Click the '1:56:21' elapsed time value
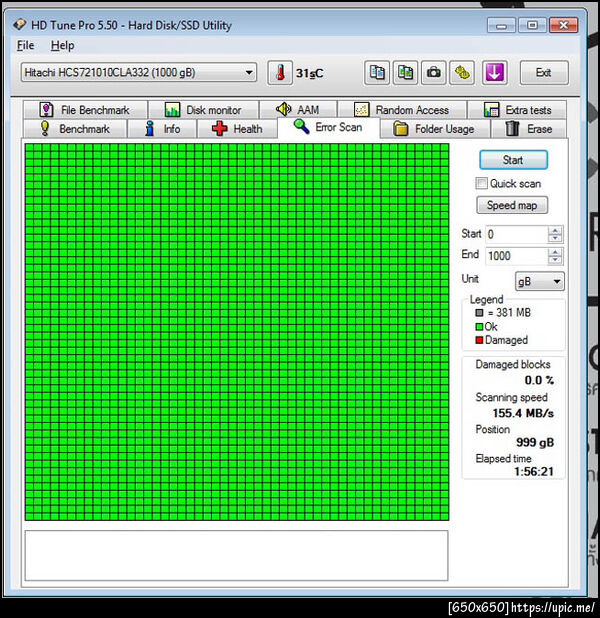 pos(534,471)
